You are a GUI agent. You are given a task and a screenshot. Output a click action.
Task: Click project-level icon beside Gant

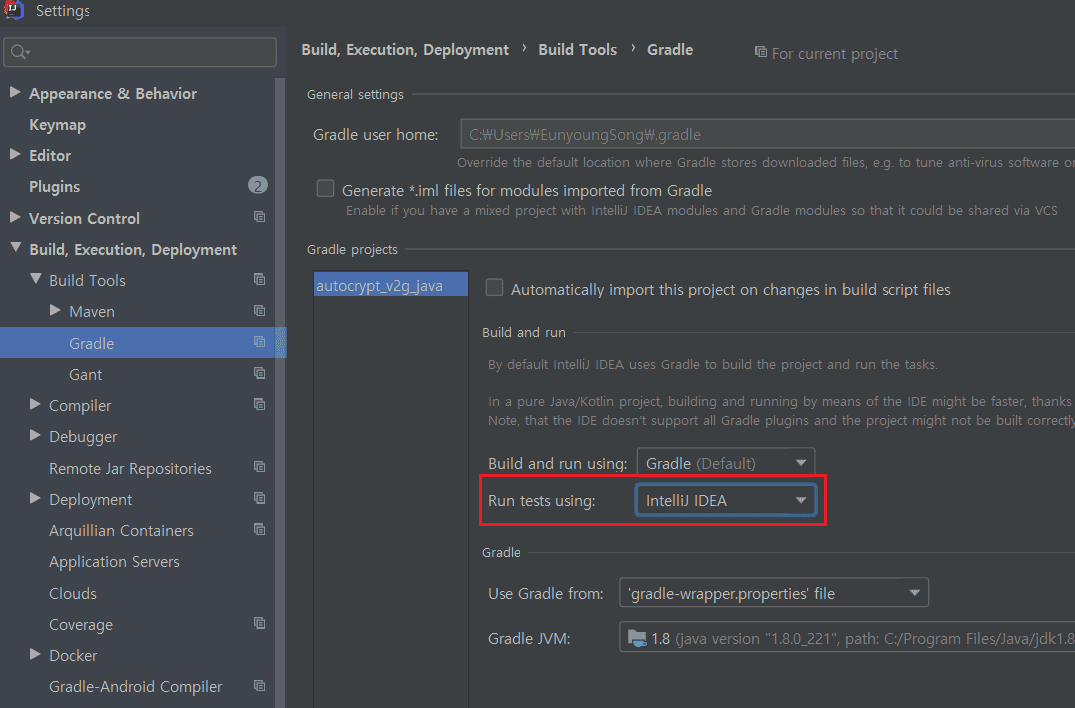(x=259, y=374)
